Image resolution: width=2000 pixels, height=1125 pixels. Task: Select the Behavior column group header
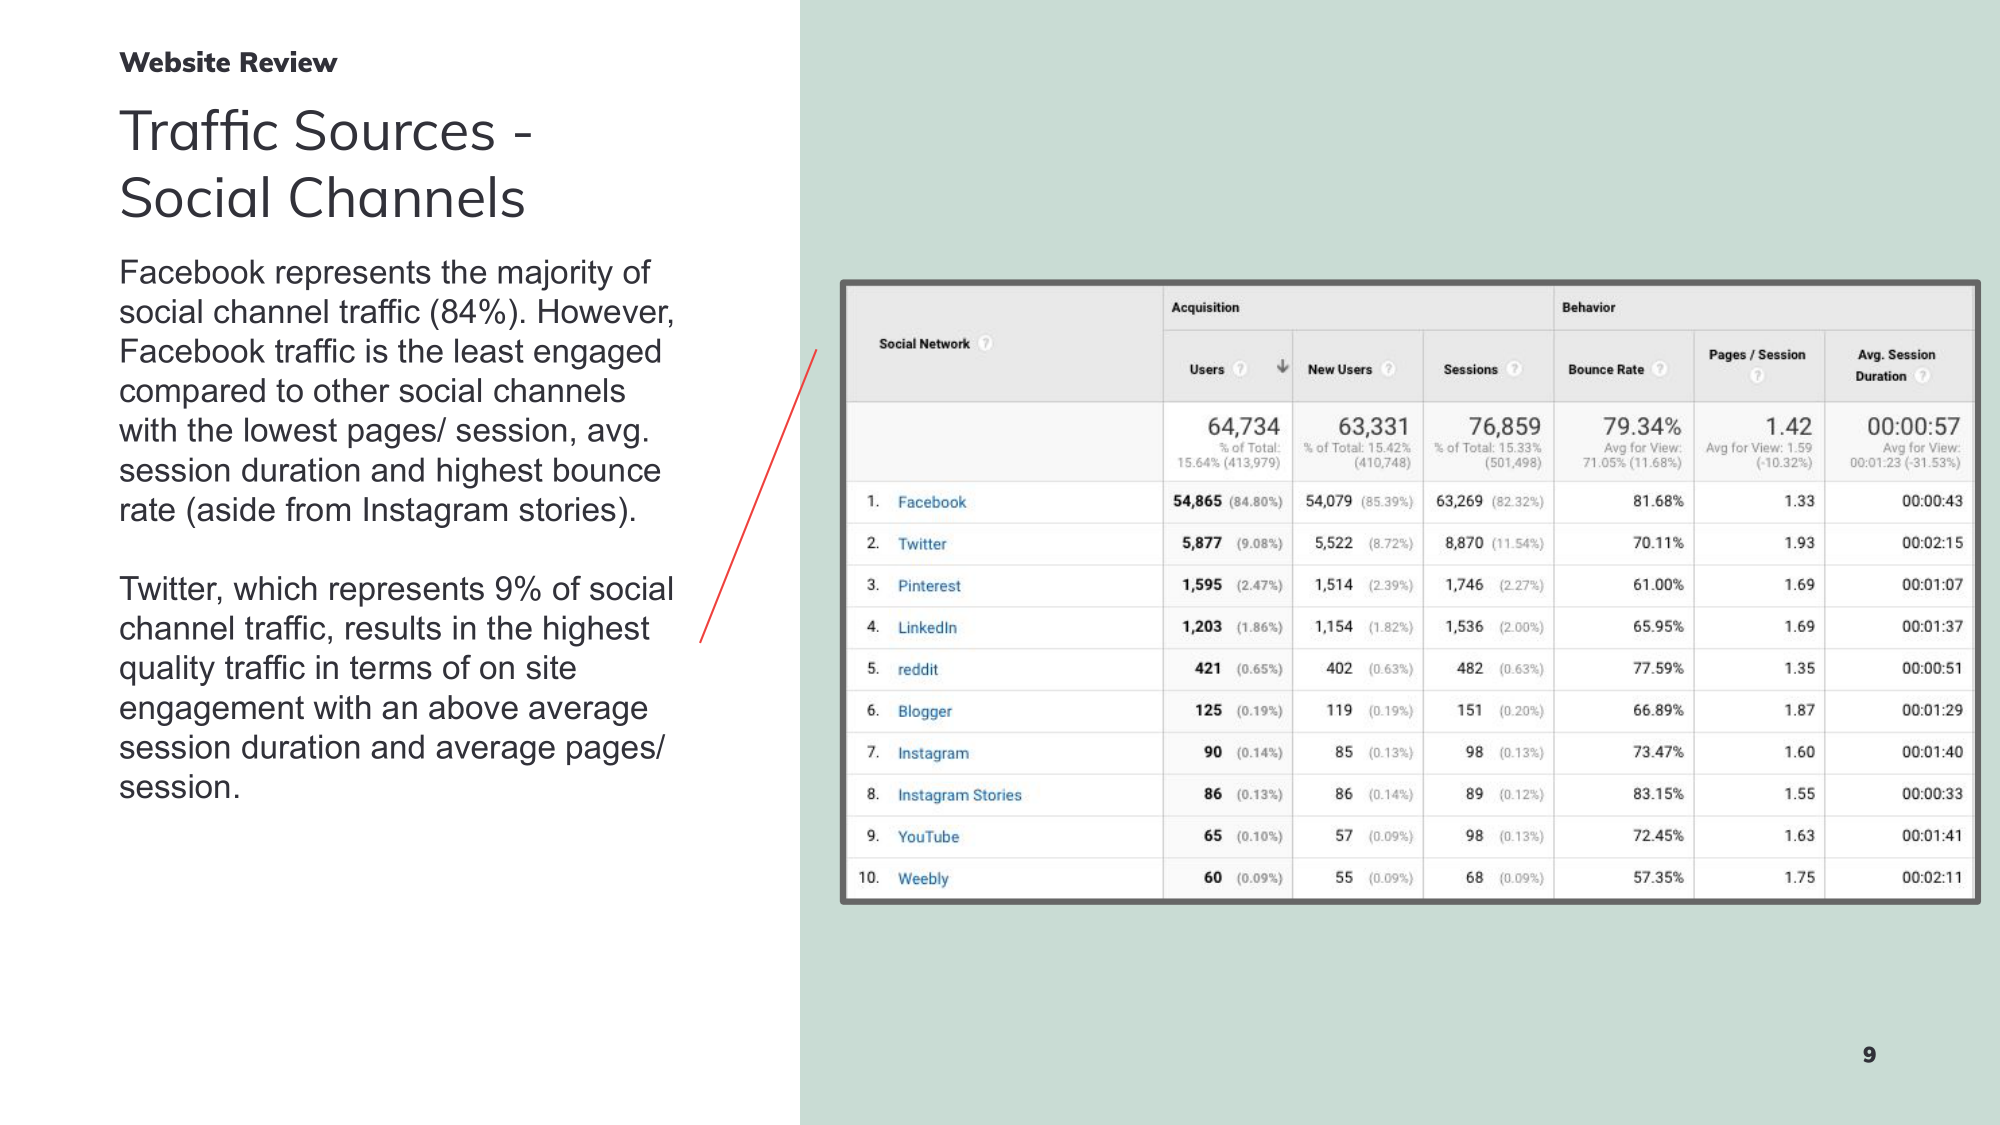coord(1588,308)
